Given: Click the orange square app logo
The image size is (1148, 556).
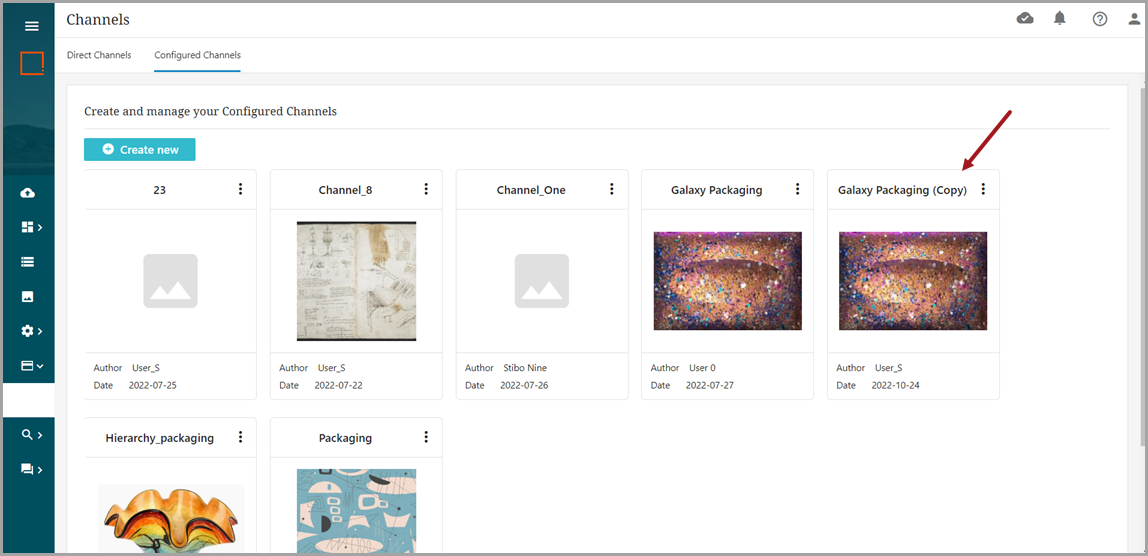Looking at the screenshot, I should pos(32,64).
